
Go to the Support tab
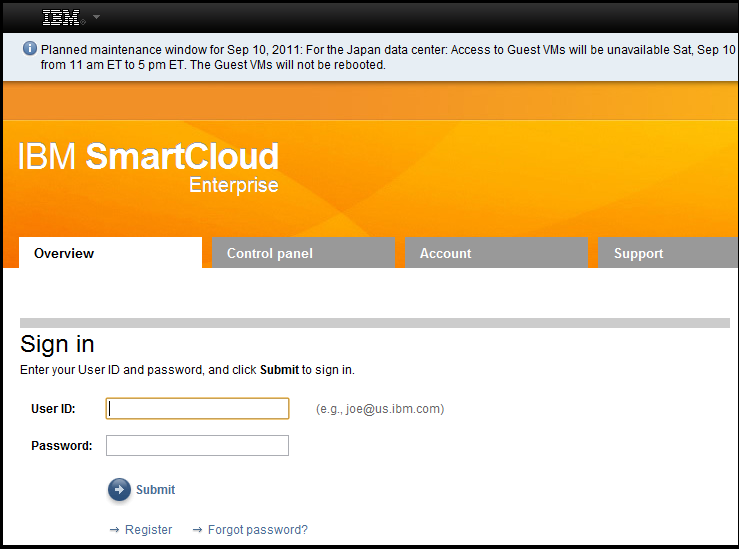(668, 253)
